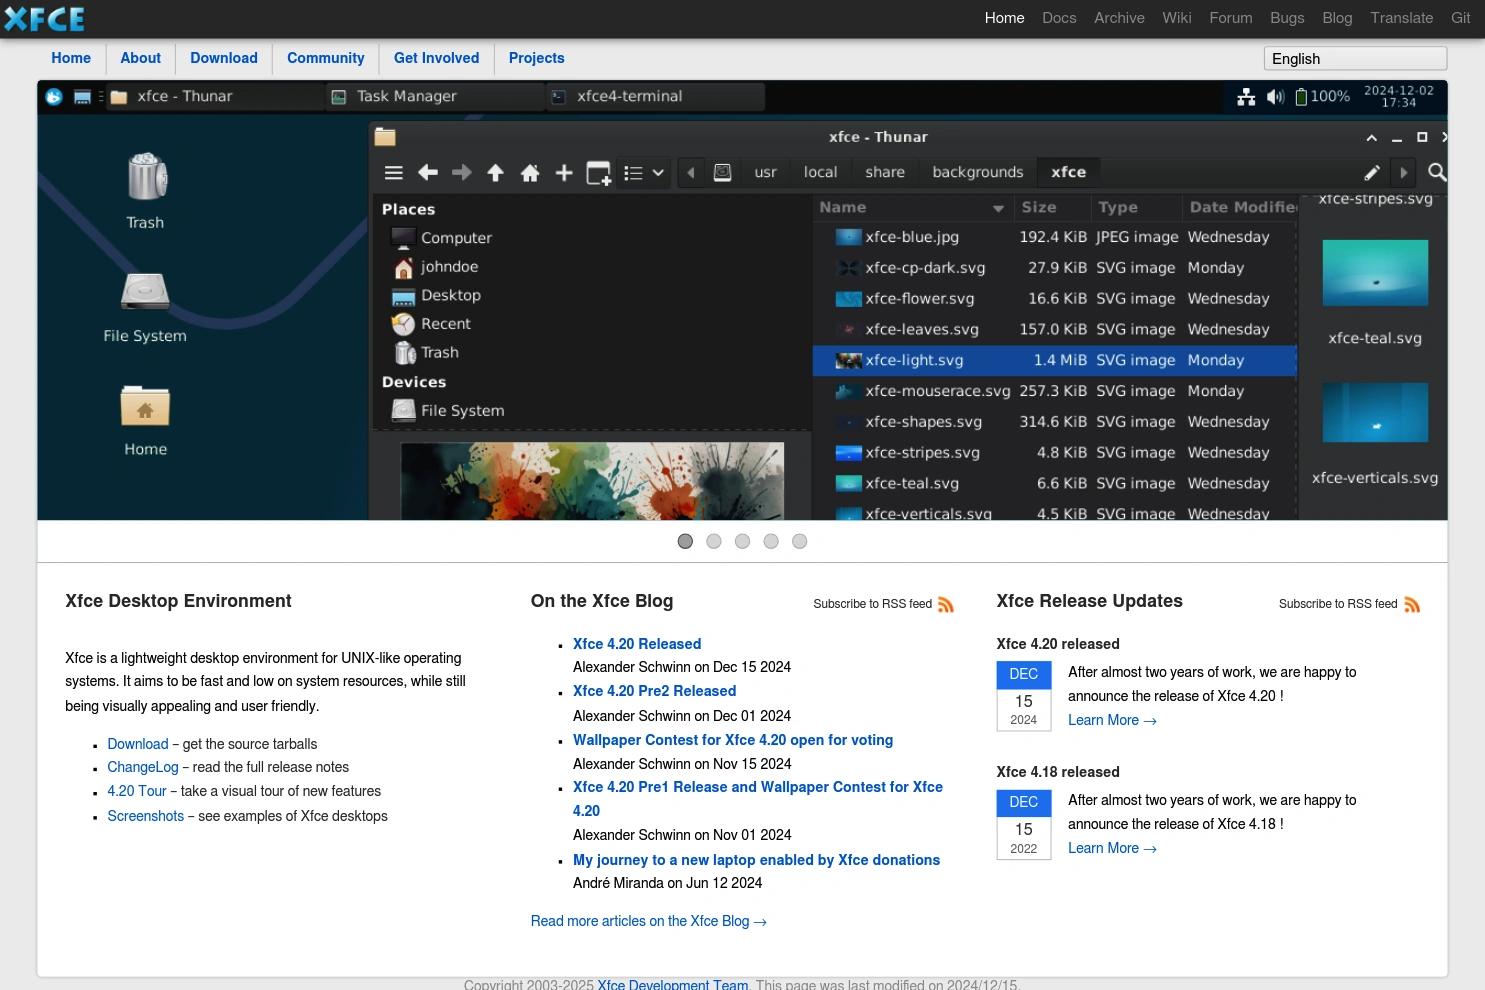The image size is (1485, 990).
Task: Click Thunar's up-to-parent-folder arrow
Action: click(495, 173)
